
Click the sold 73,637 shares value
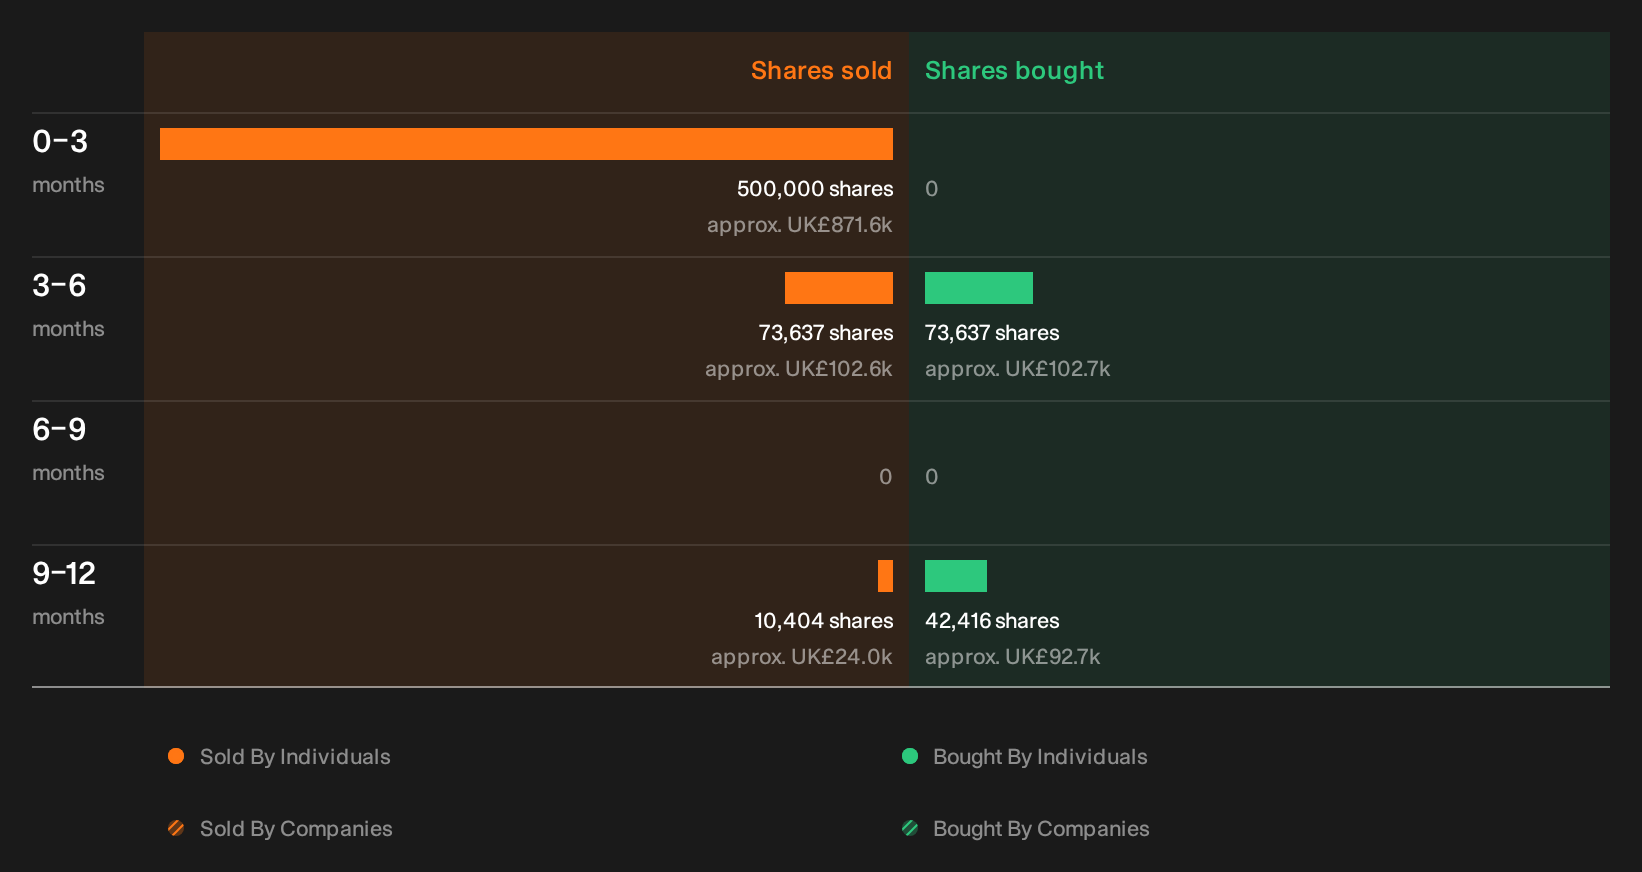(x=826, y=333)
